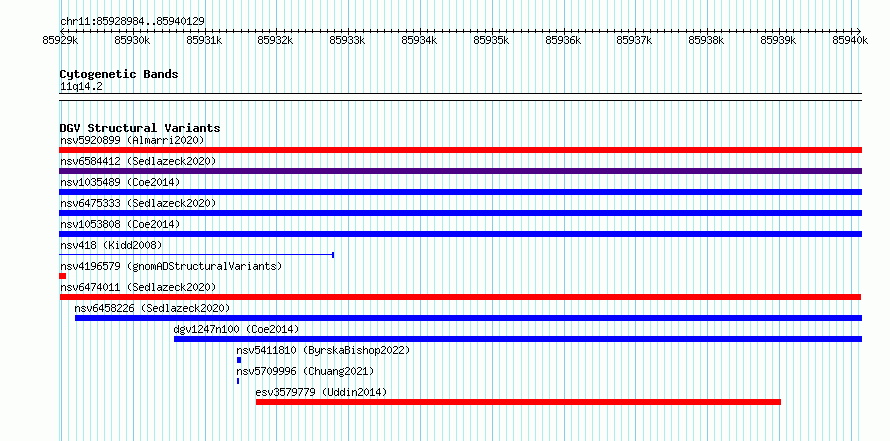Viewport: 890px width, 441px height.
Task: Click the purple nsv6584412 variant bar
Action: point(460,171)
